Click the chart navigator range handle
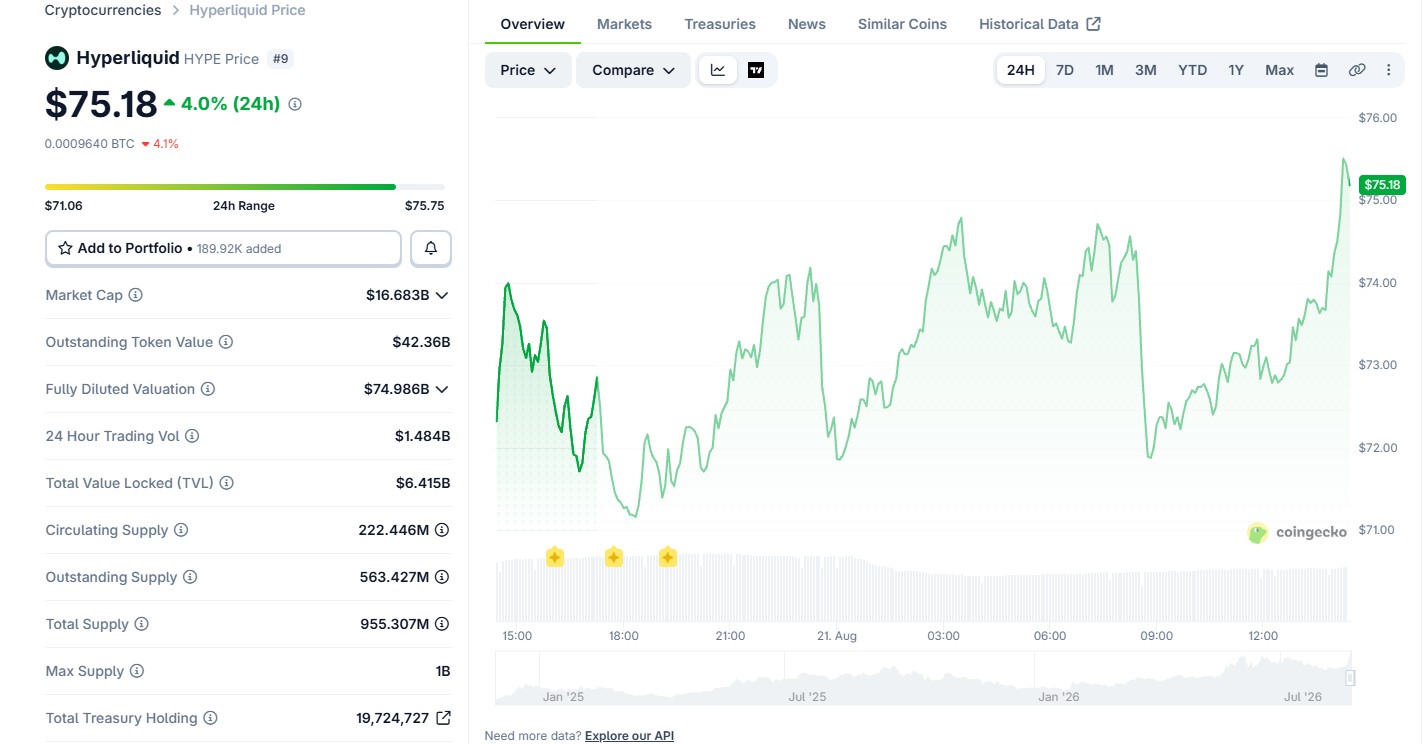The height and width of the screenshot is (744, 1423). pos(1350,678)
